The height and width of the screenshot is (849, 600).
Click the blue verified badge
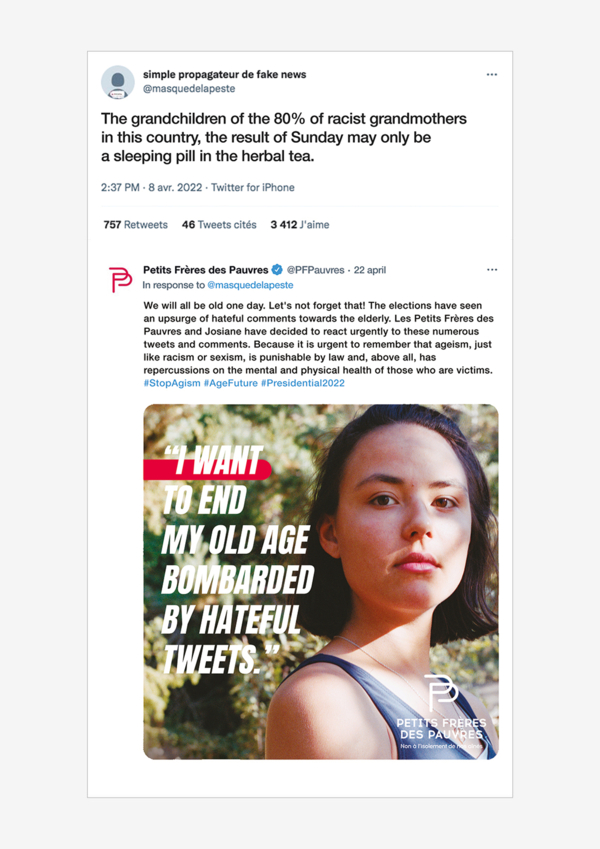point(277,270)
